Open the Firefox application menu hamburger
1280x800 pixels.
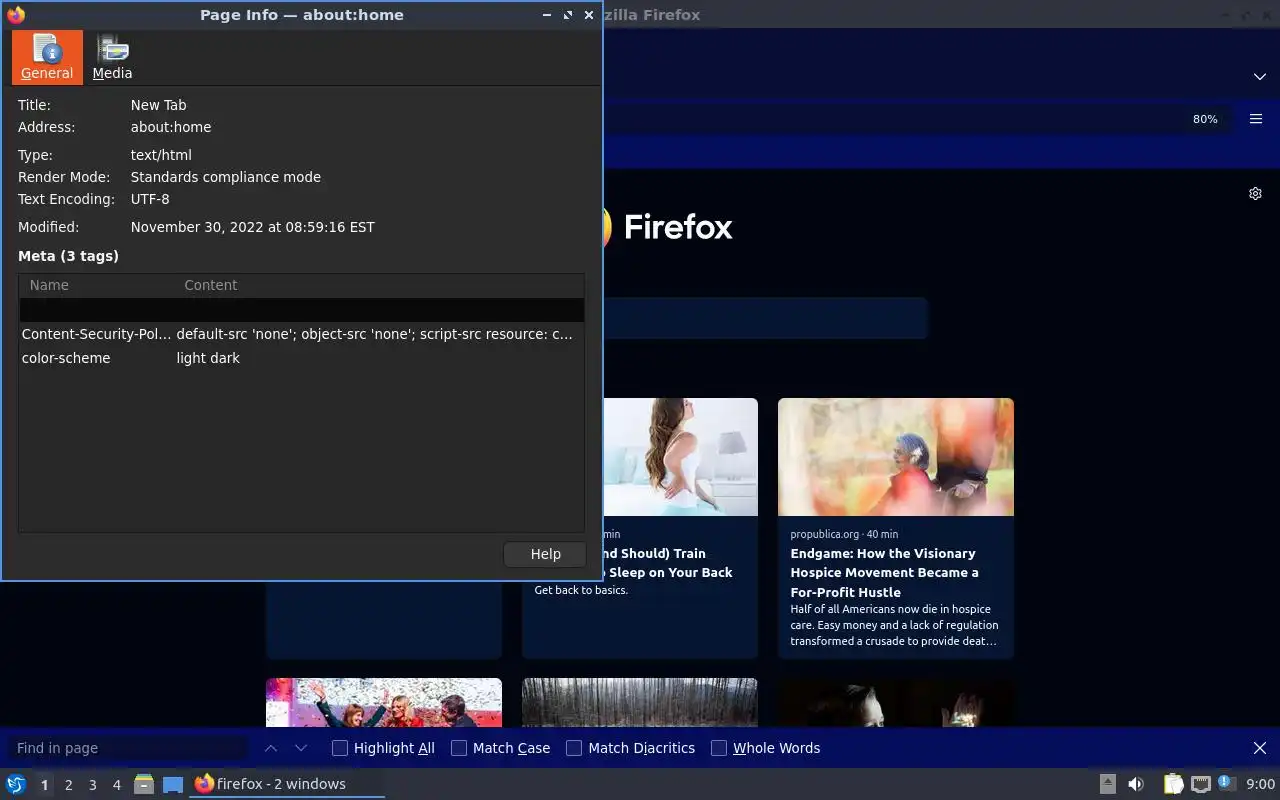click(x=1256, y=119)
